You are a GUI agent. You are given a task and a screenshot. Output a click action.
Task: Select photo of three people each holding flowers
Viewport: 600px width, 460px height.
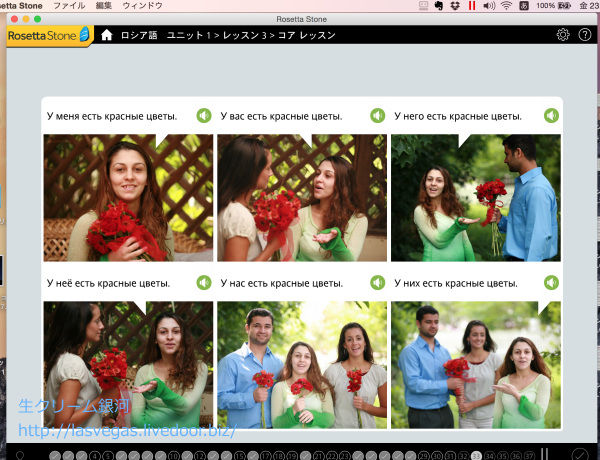pos(302,365)
